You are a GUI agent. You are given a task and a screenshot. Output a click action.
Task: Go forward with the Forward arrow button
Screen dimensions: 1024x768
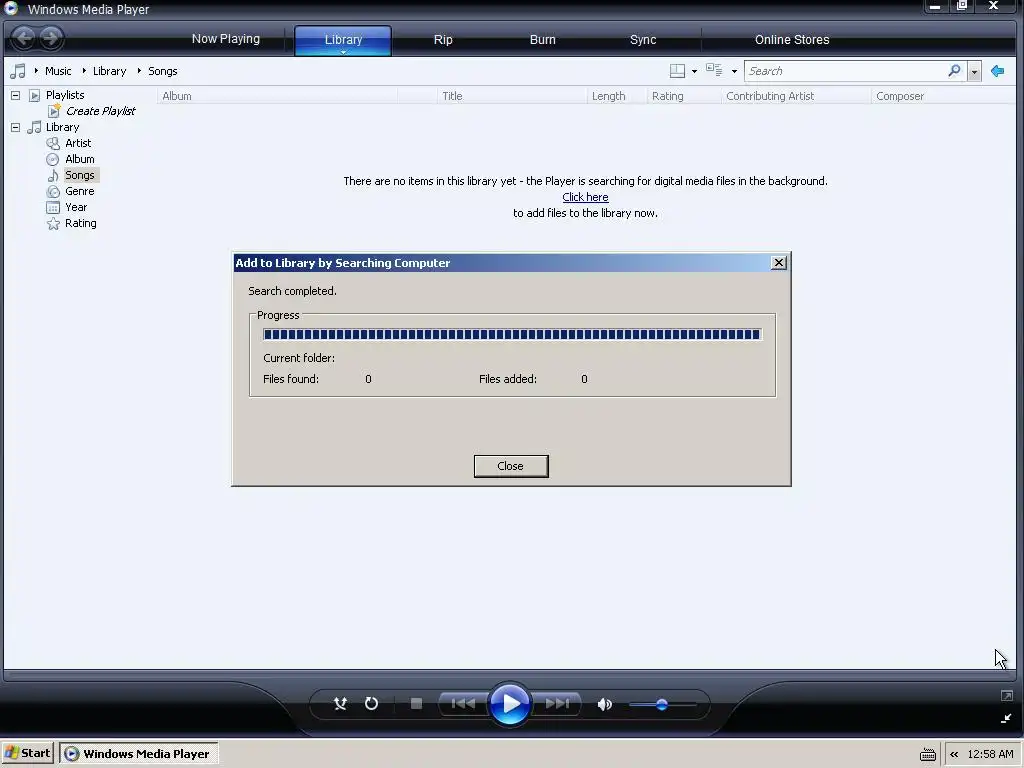tap(51, 38)
